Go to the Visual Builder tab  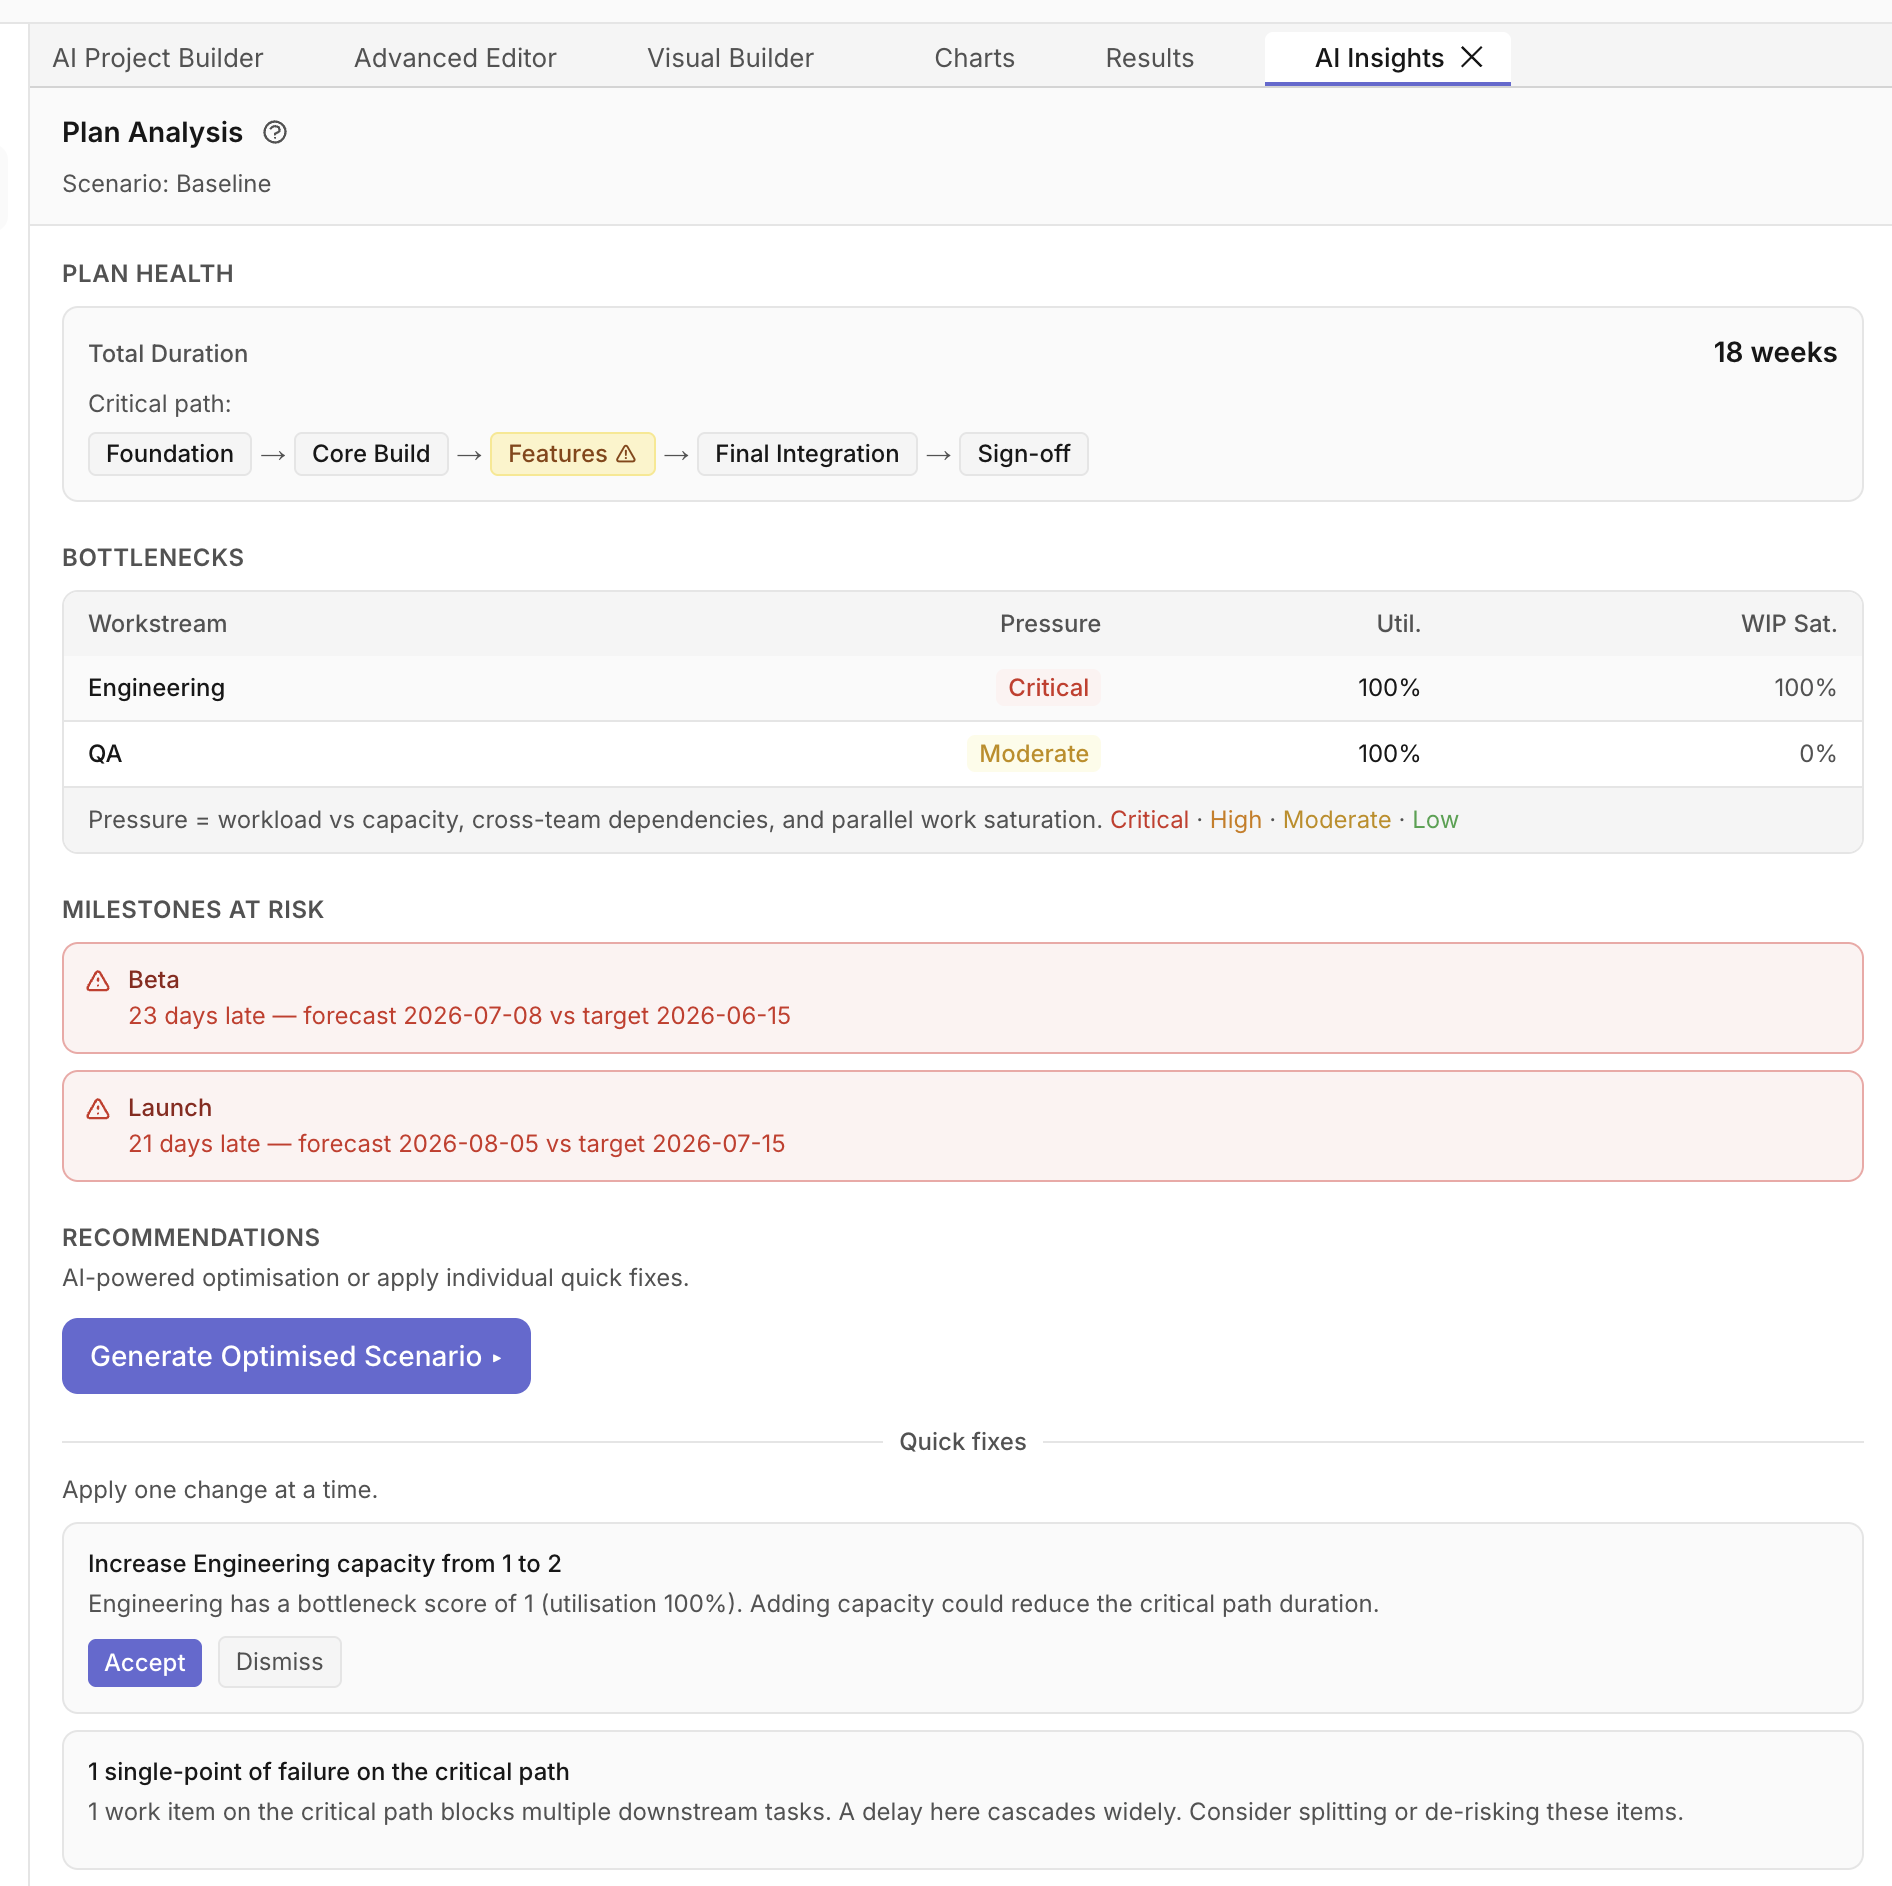(x=730, y=57)
